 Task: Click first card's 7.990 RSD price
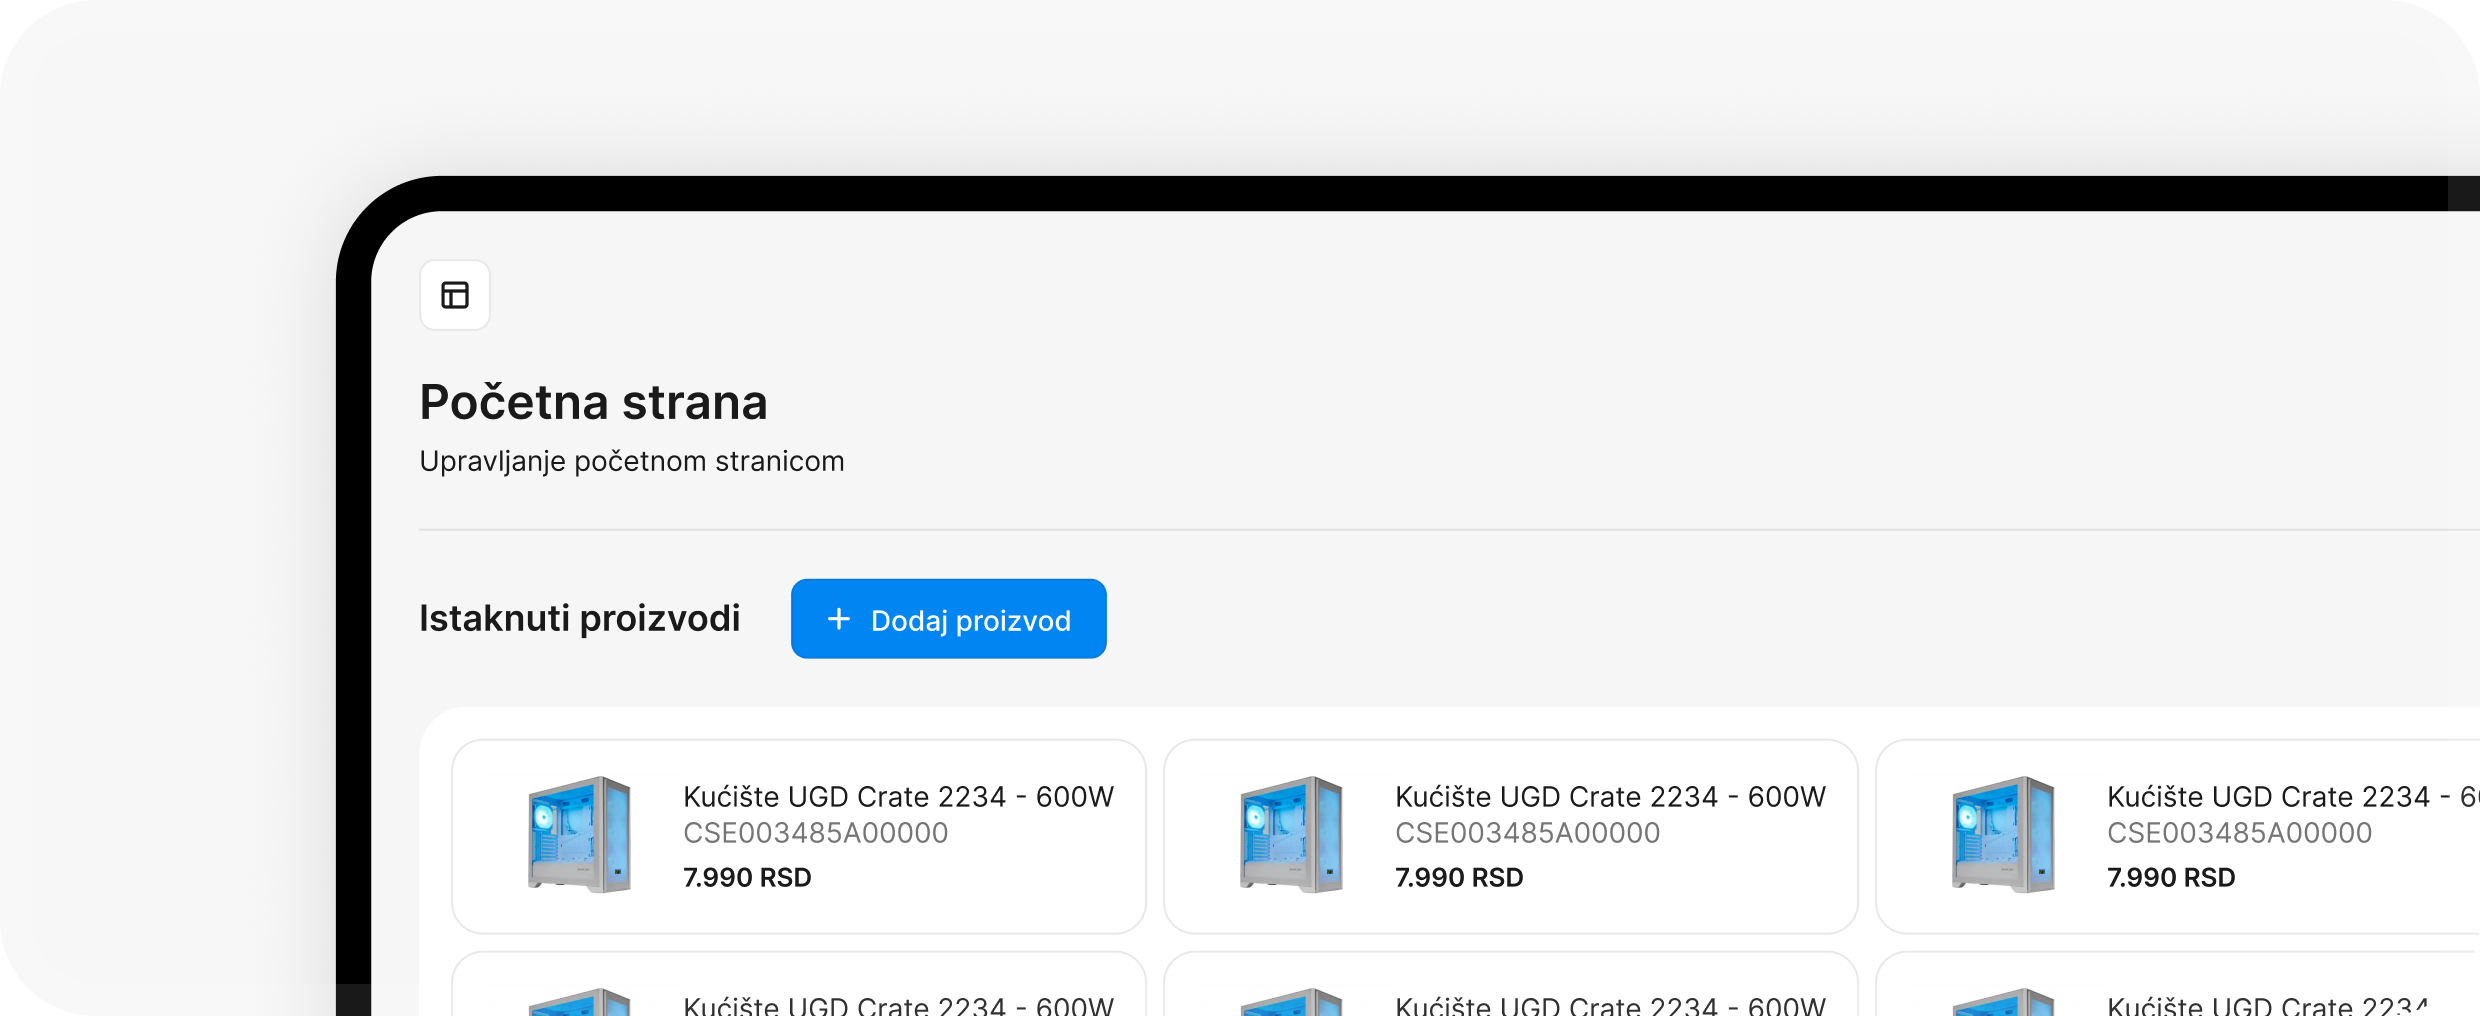(747, 877)
